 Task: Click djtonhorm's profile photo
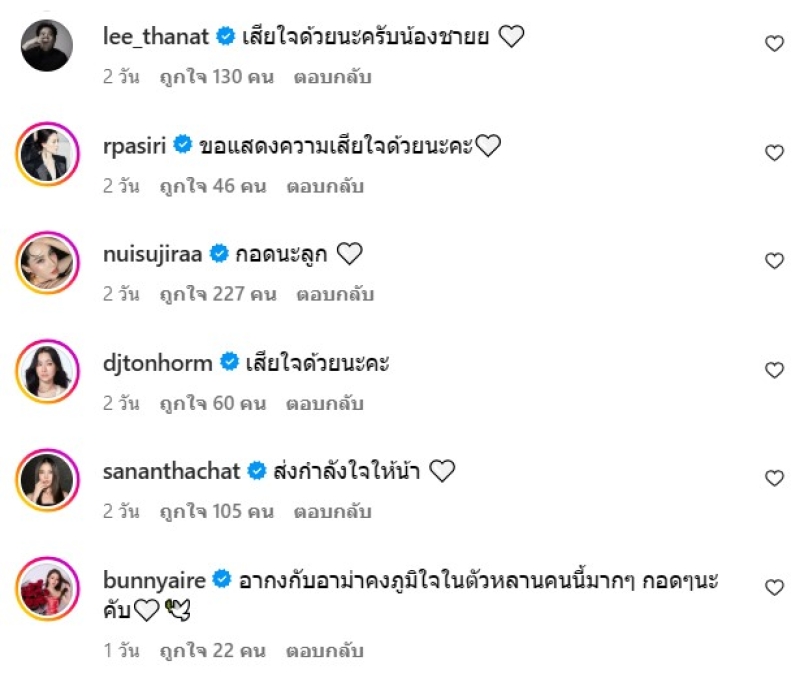coord(47,372)
